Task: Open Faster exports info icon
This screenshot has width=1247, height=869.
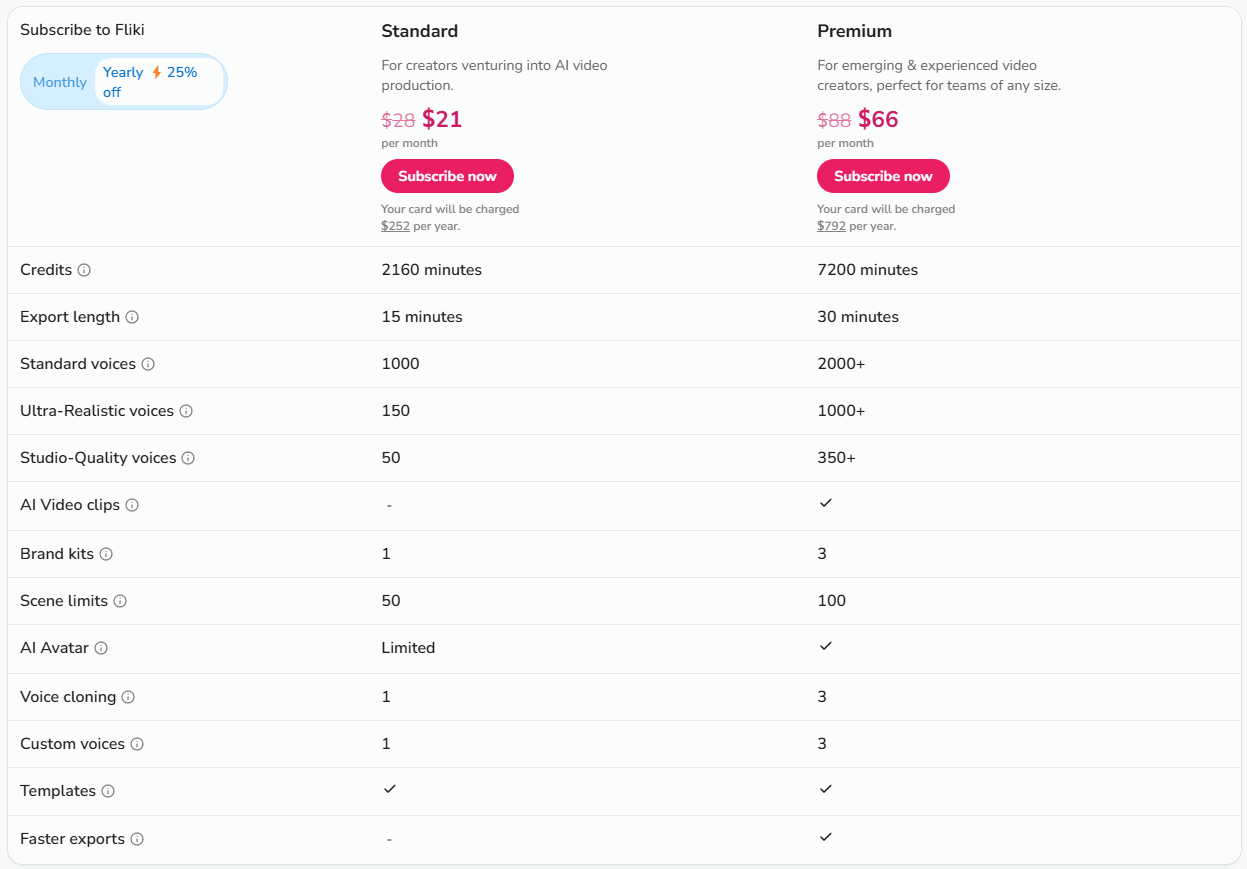Action: pos(137,839)
